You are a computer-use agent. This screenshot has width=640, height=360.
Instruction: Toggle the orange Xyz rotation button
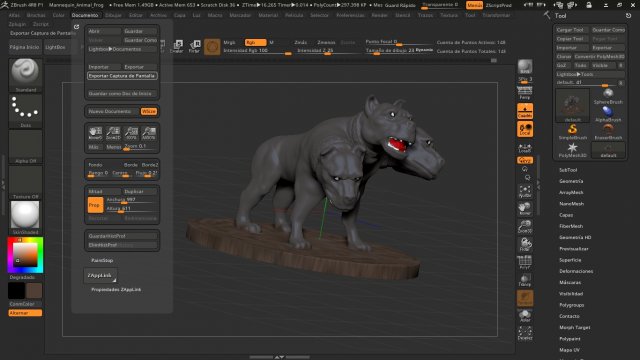pos(525,160)
